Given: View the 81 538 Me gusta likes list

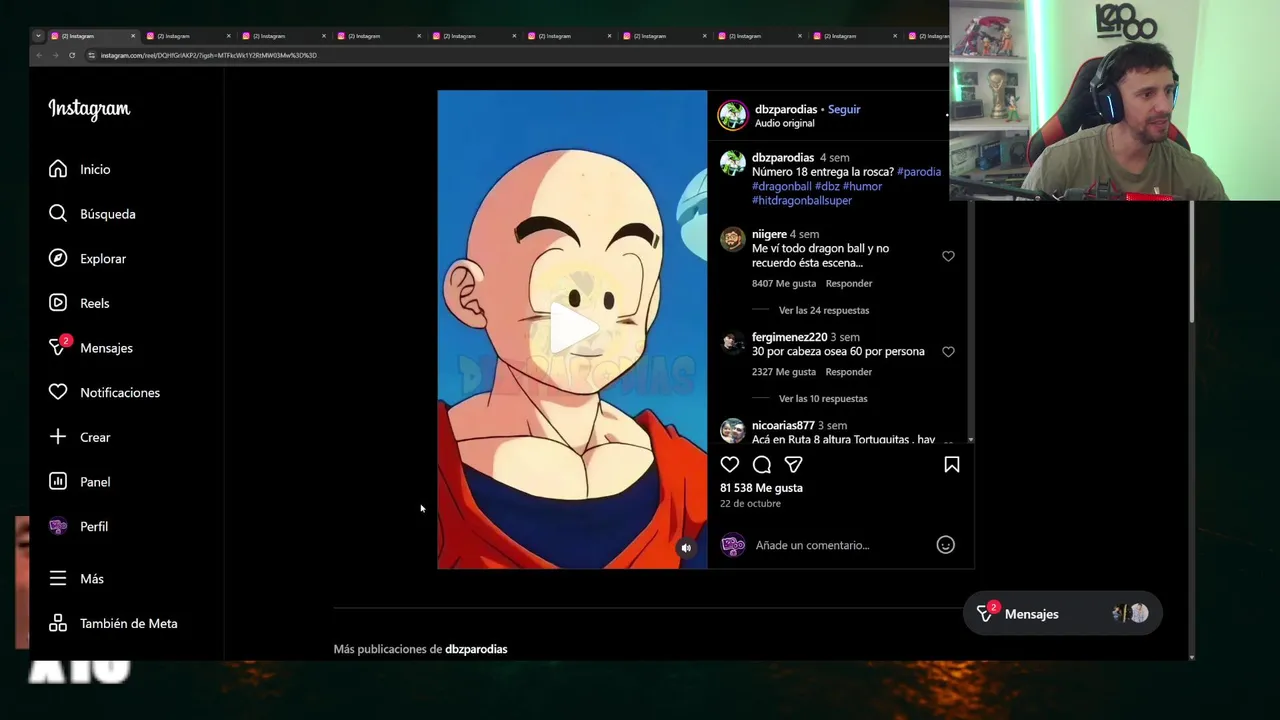Looking at the screenshot, I should [x=761, y=488].
